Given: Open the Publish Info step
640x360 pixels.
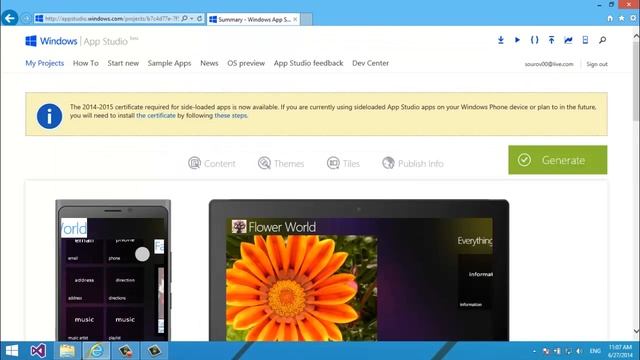Looking at the screenshot, I should [x=413, y=163].
